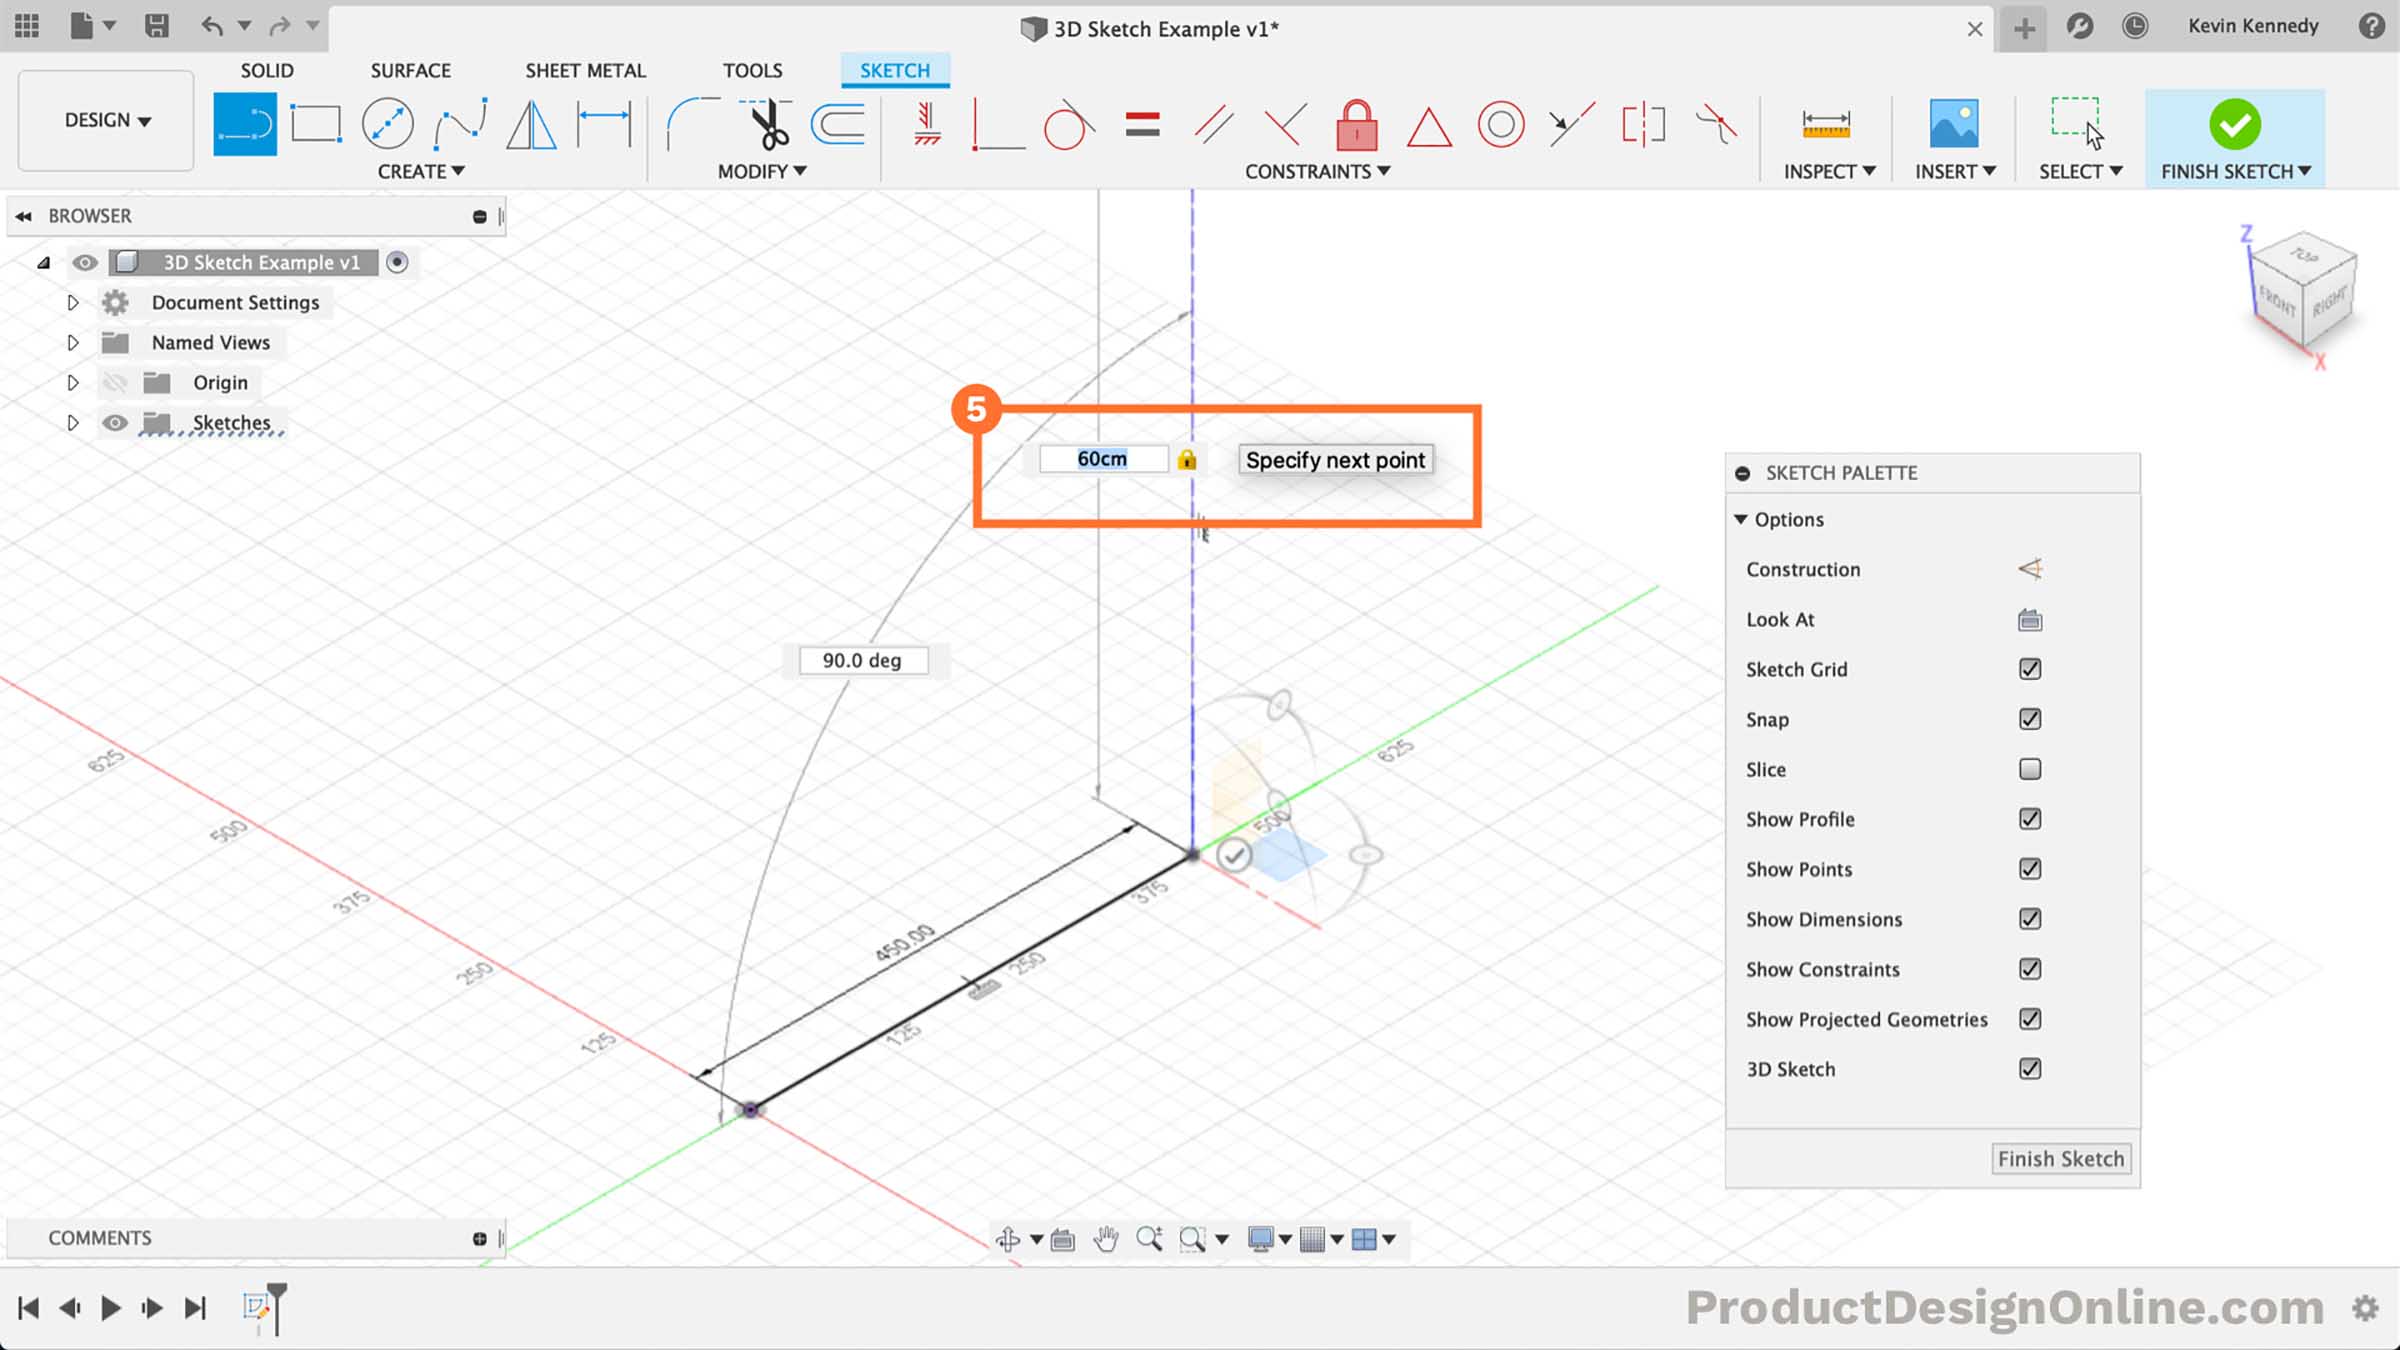Disable Show Profile in Sketch Palette
Screen dimensions: 2400x1350
pos(2031,819)
